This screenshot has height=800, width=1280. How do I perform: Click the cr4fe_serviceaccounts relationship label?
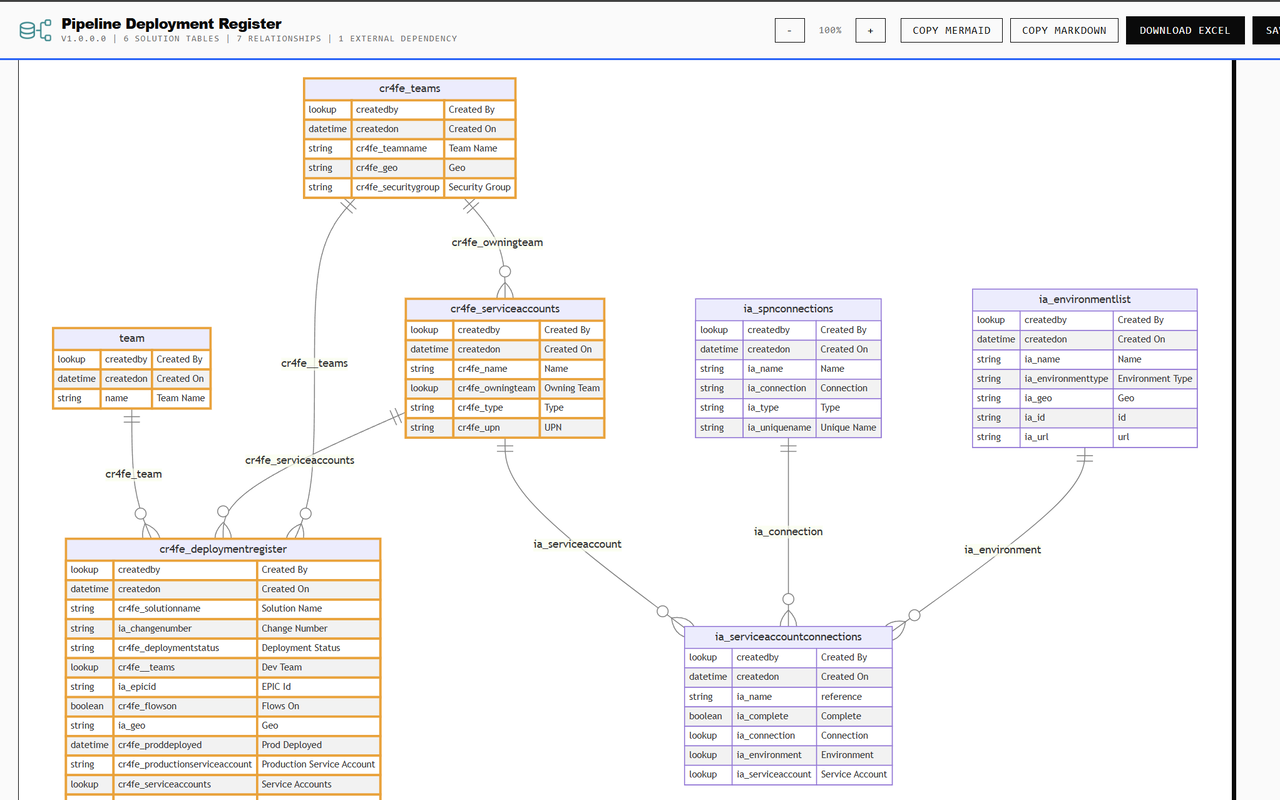point(300,460)
